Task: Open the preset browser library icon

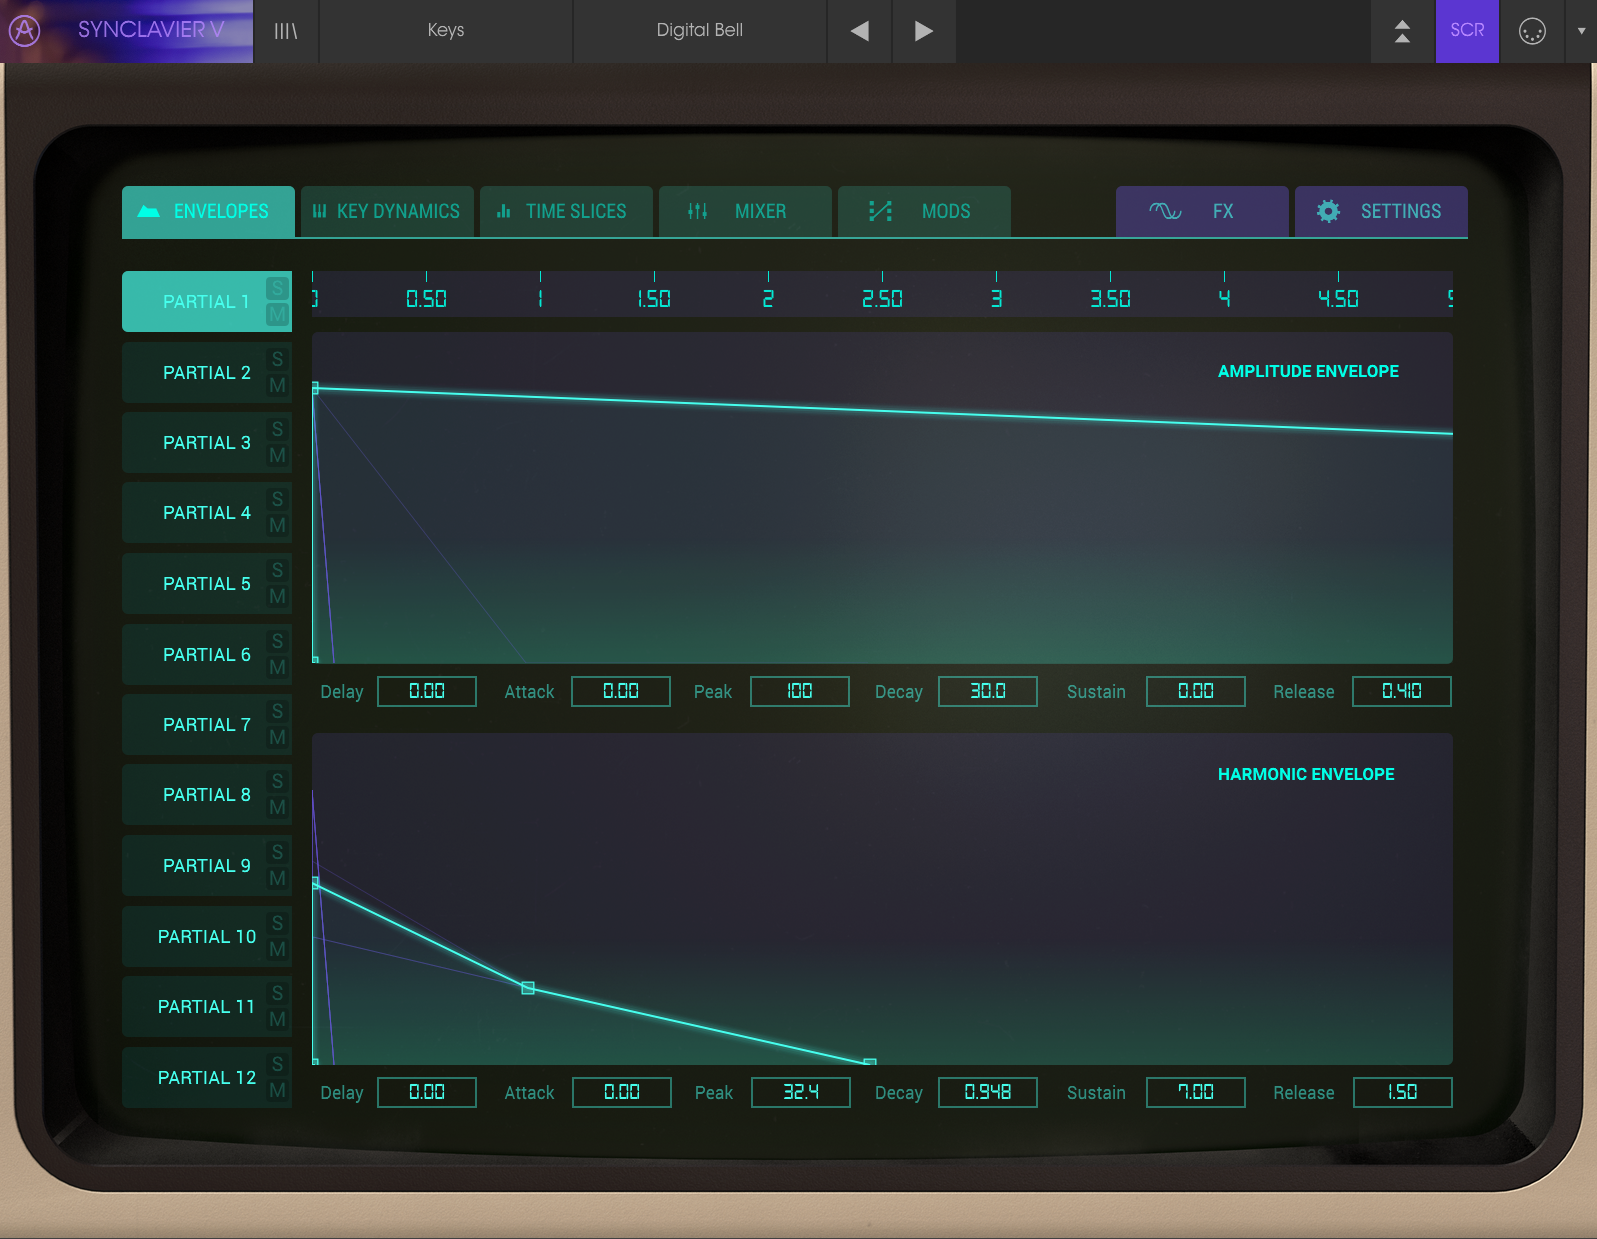Action: (286, 30)
